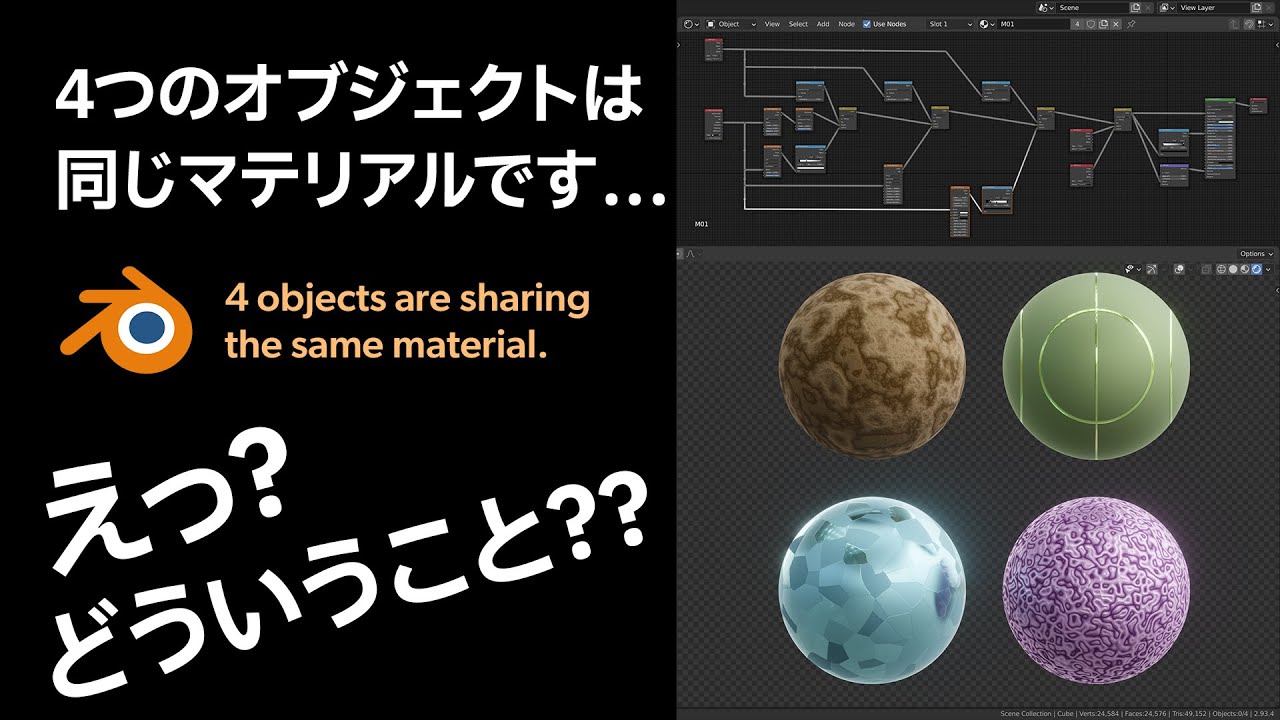Screen dimensions: 1280x720
Task: Click Faces:24,576 in the status bar
Action: click(x=1144, y=713)
